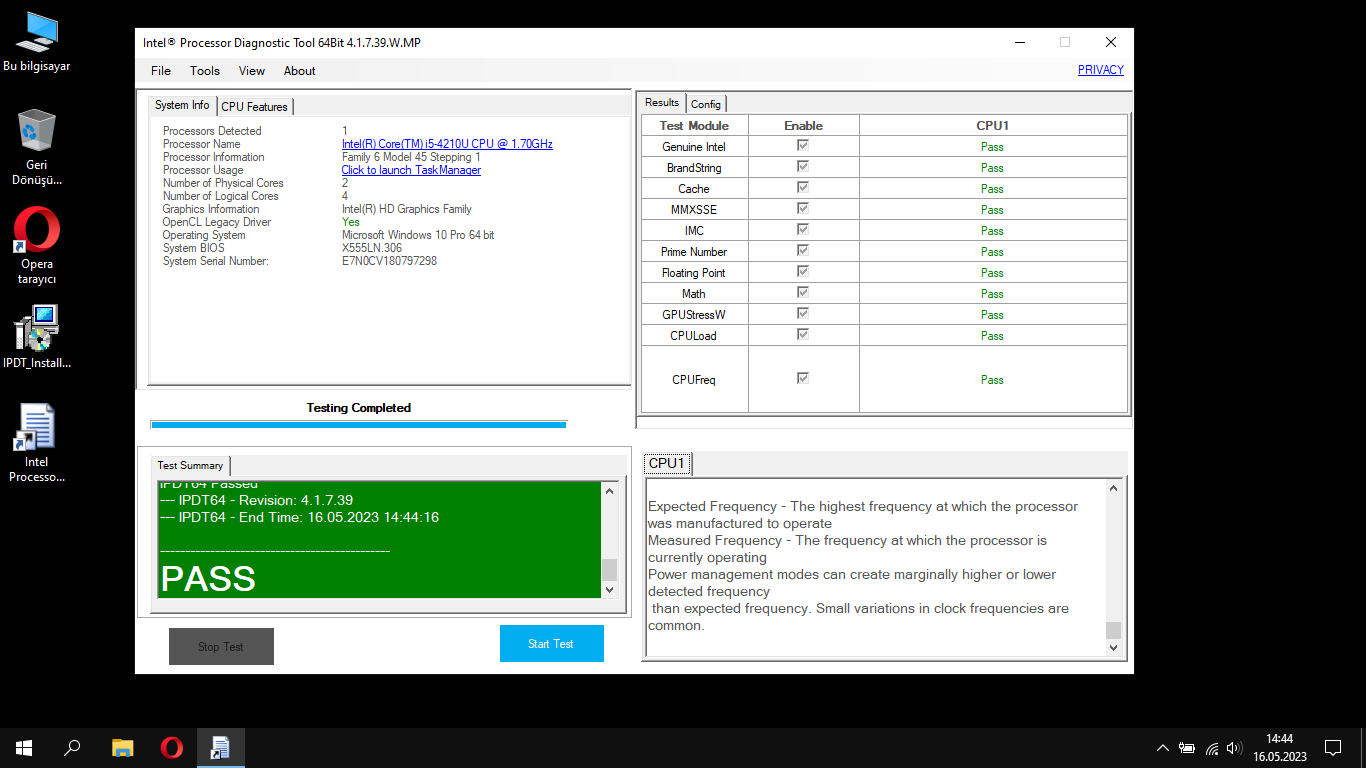Click the Test Module column header
Screen dimensions: 1366x768
click(694, 125)
